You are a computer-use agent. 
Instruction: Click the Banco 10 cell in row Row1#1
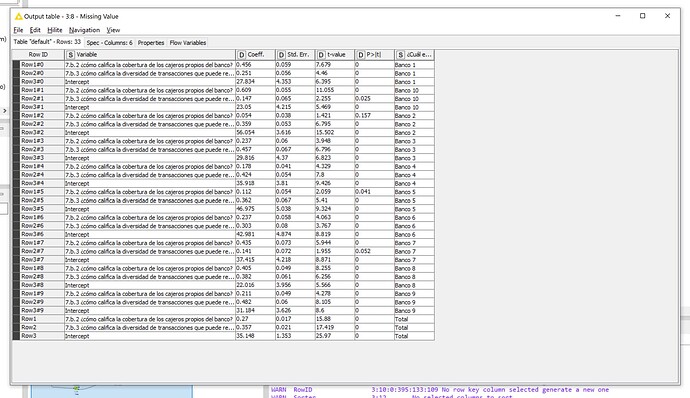coord(415,90)
